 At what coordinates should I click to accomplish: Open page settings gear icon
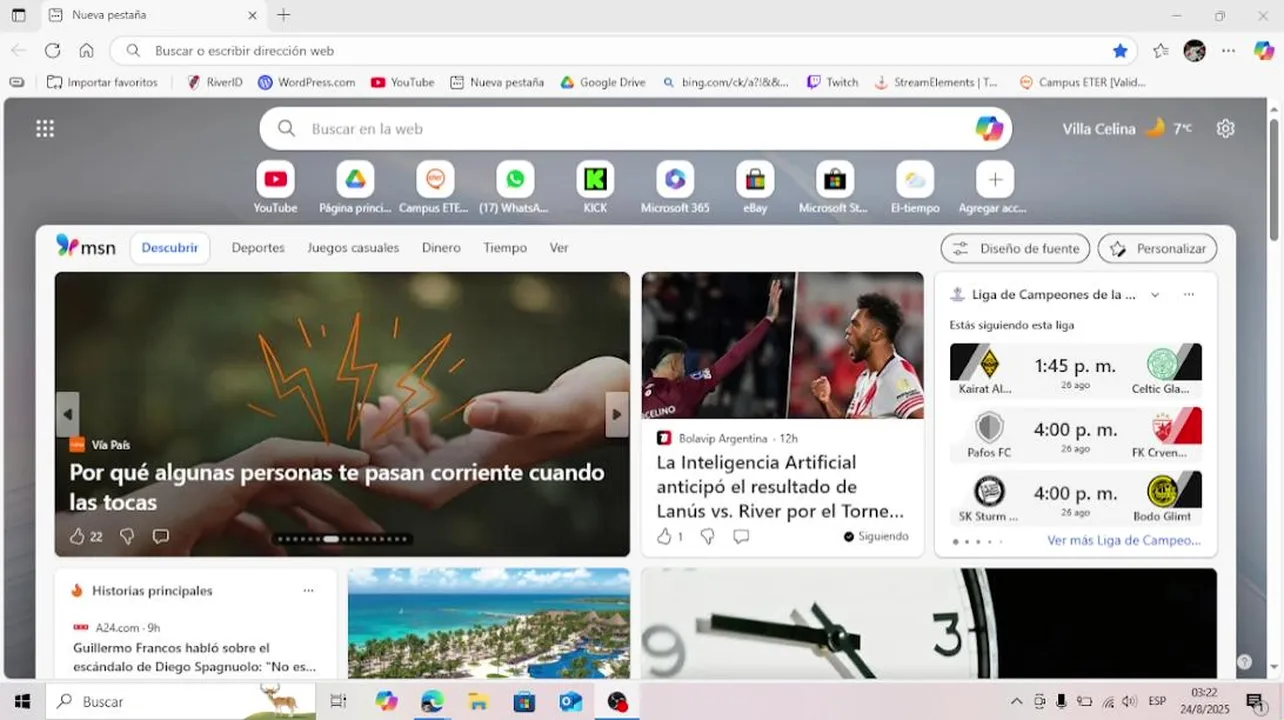click(1225, 128)
